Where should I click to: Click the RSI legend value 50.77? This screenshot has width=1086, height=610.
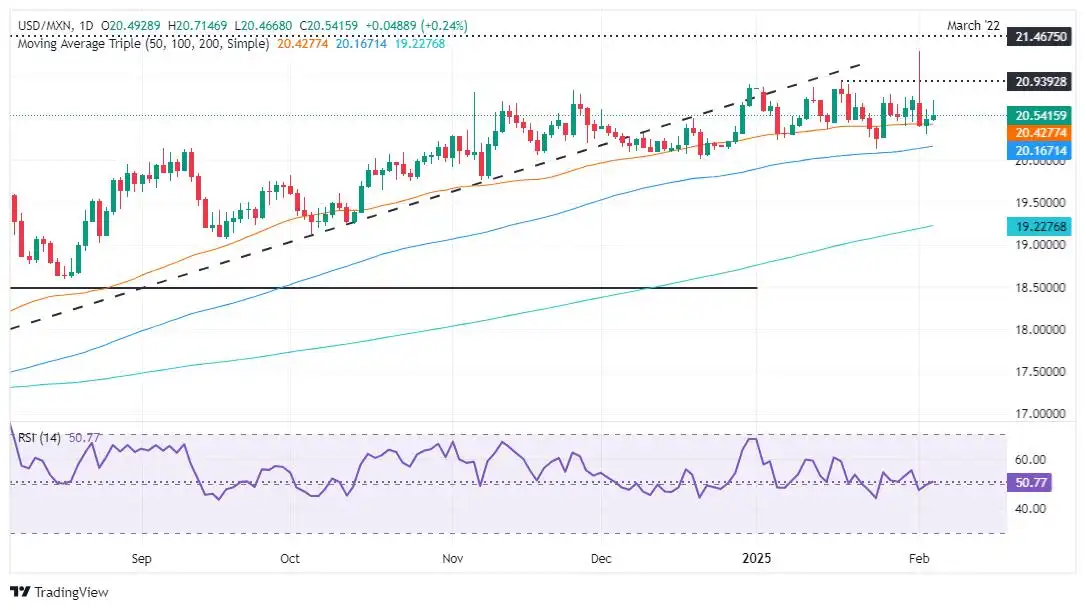(x=84, y=438)
